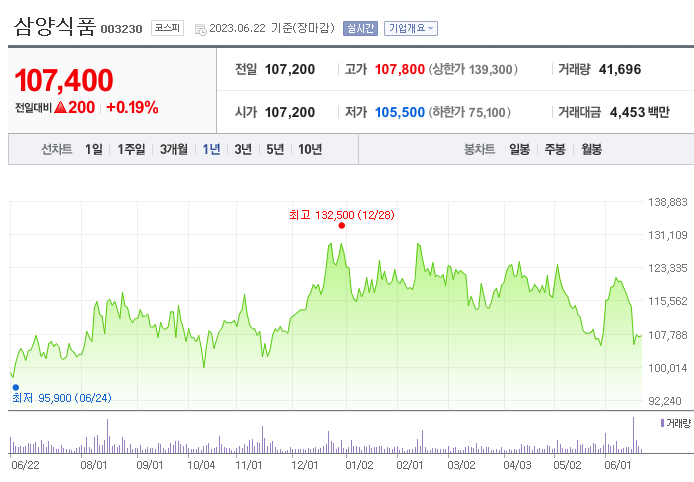
Task: Click the 실시간 badge button
Action: (360, 28)
